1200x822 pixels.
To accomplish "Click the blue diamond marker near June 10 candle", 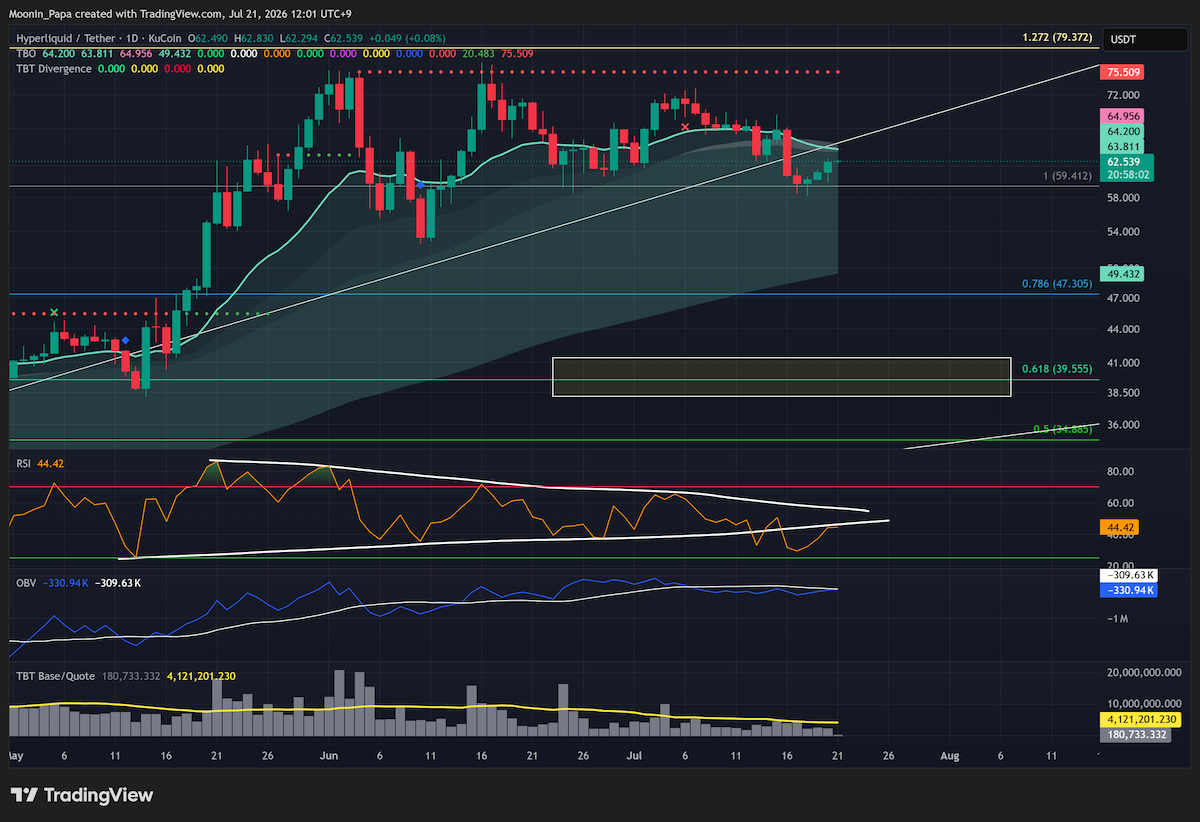I will tap(420, 185).
